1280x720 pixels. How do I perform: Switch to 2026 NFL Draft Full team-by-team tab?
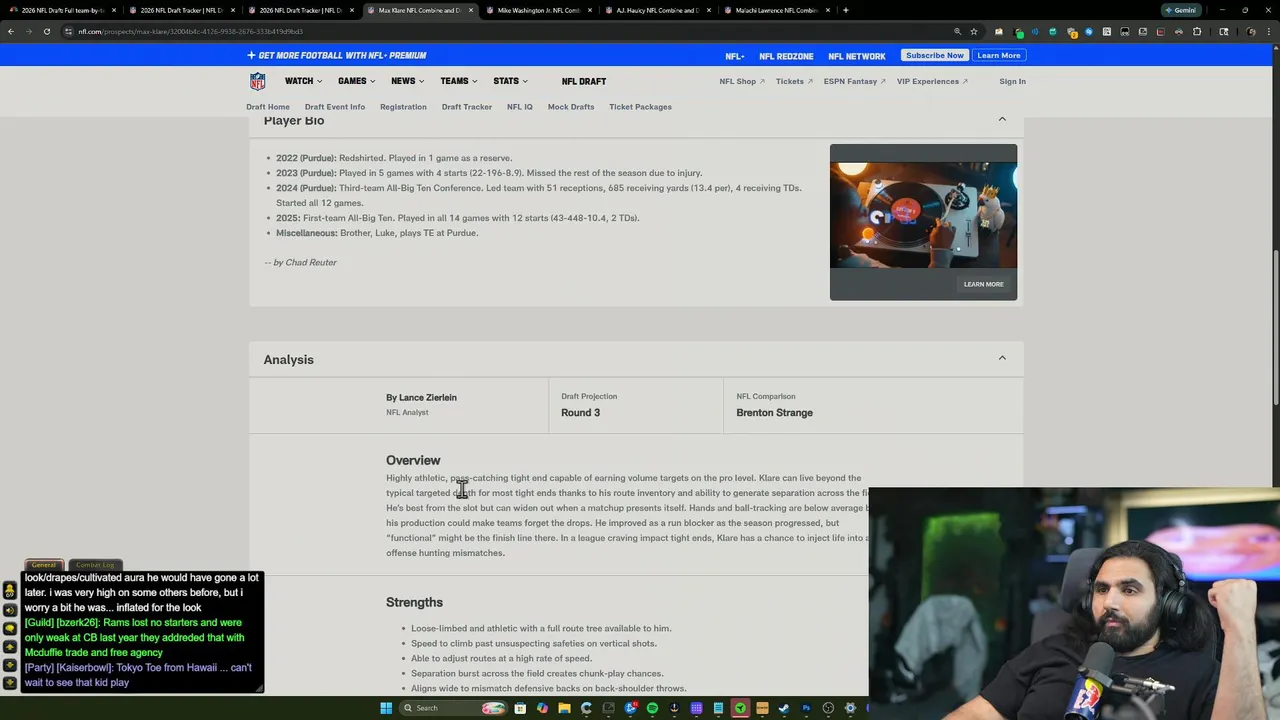pyautogui.click(x=62, y=10)
